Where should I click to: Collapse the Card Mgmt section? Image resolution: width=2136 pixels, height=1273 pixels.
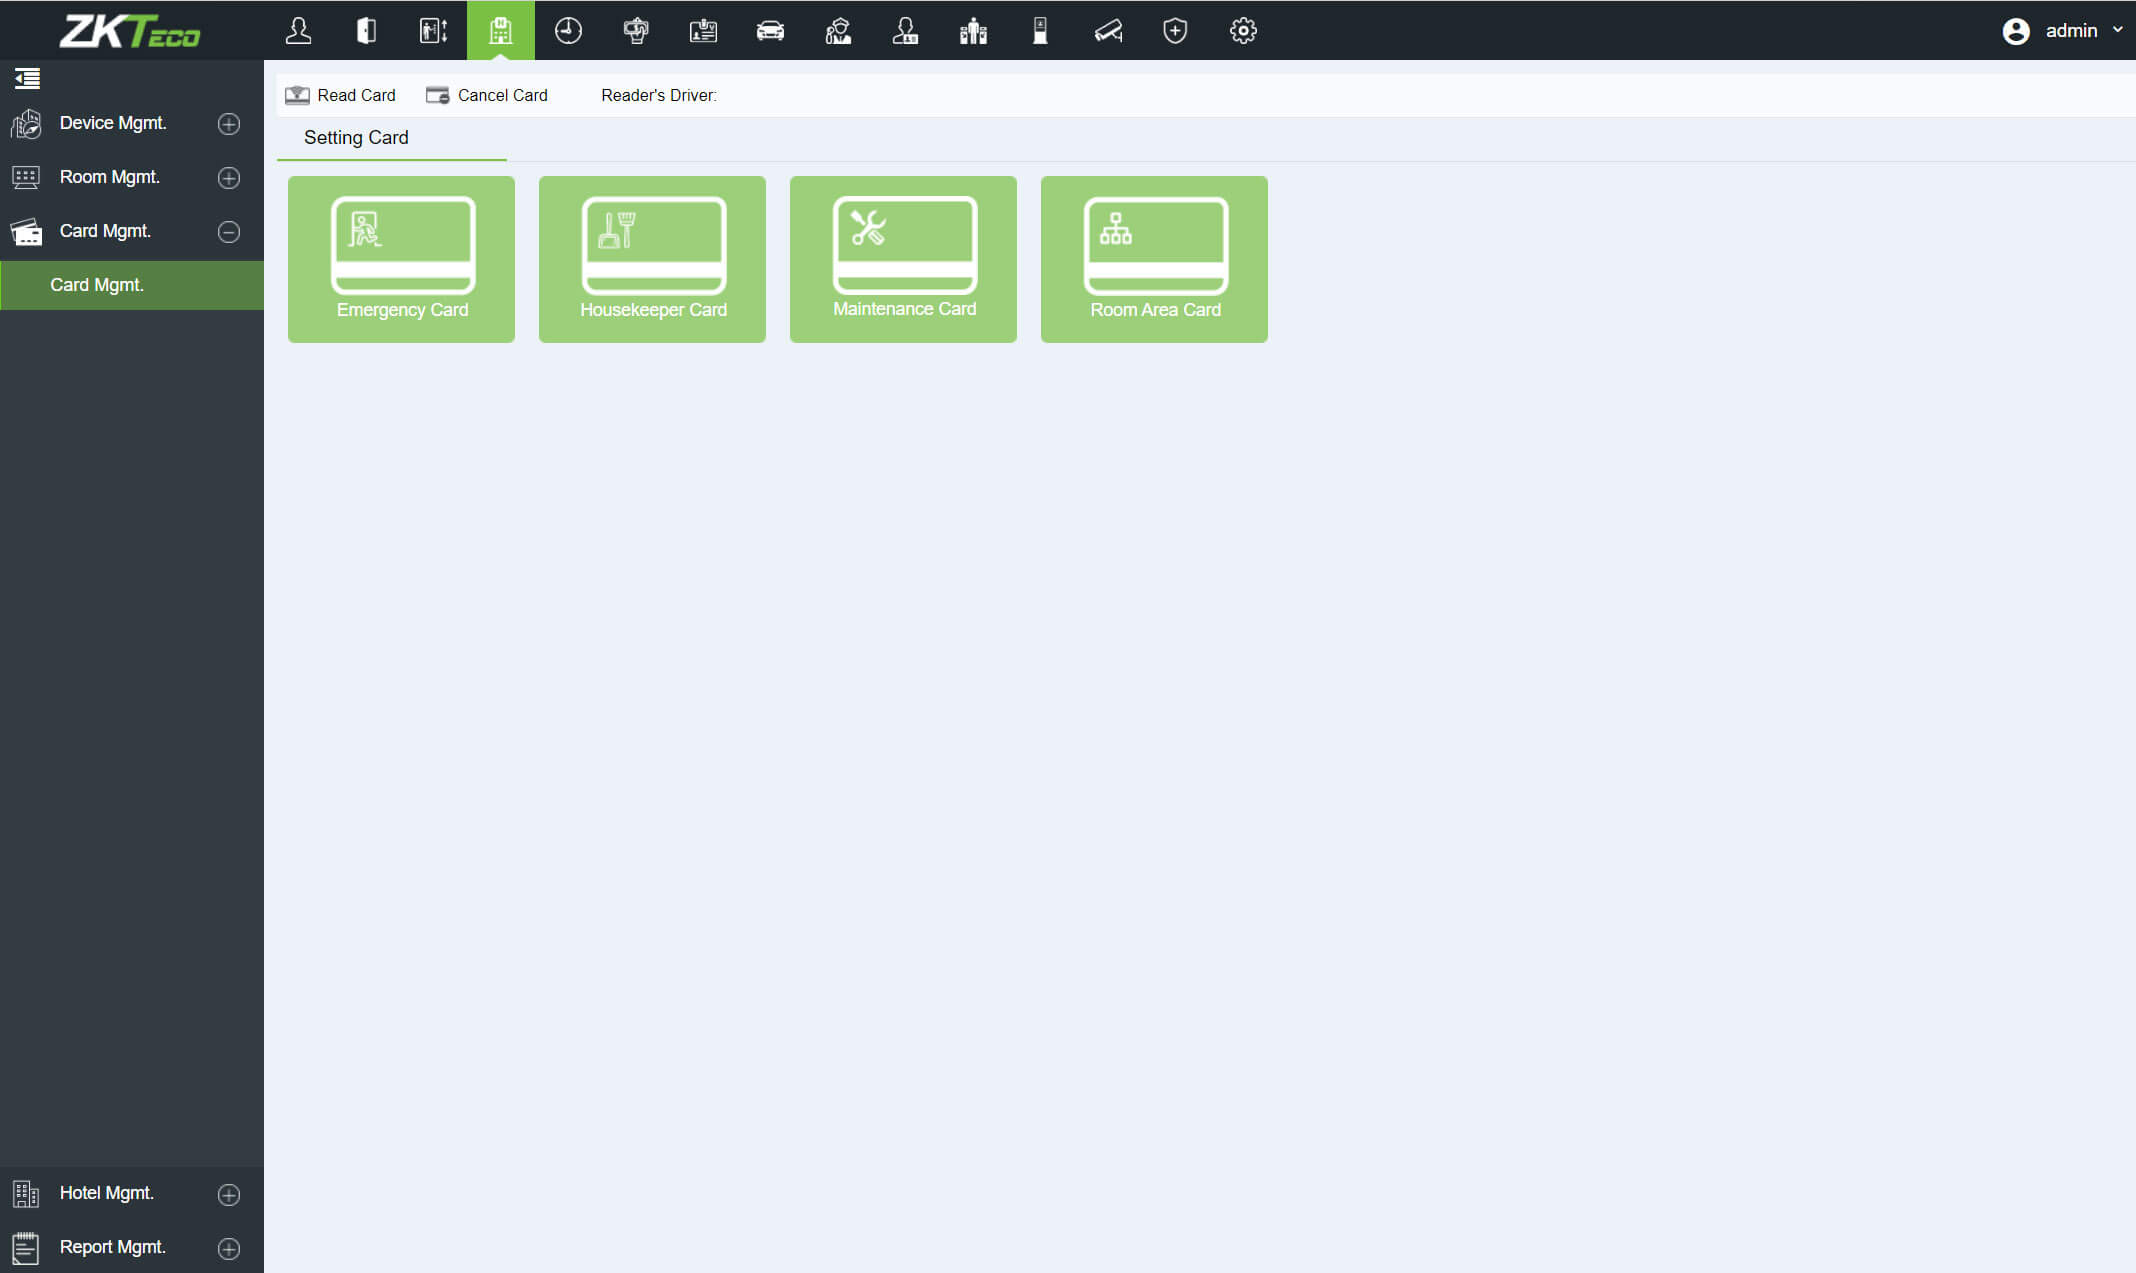(228, 231)
